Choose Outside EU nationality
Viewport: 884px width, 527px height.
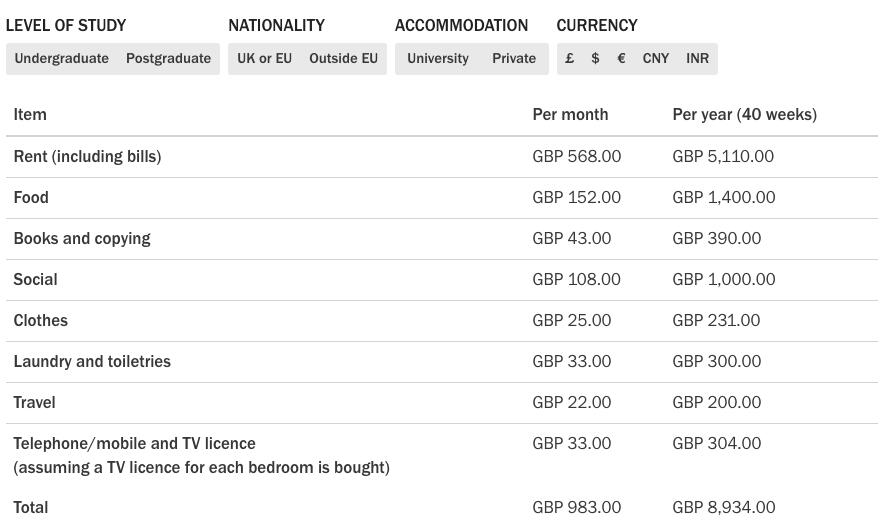[x=343, y=59]
